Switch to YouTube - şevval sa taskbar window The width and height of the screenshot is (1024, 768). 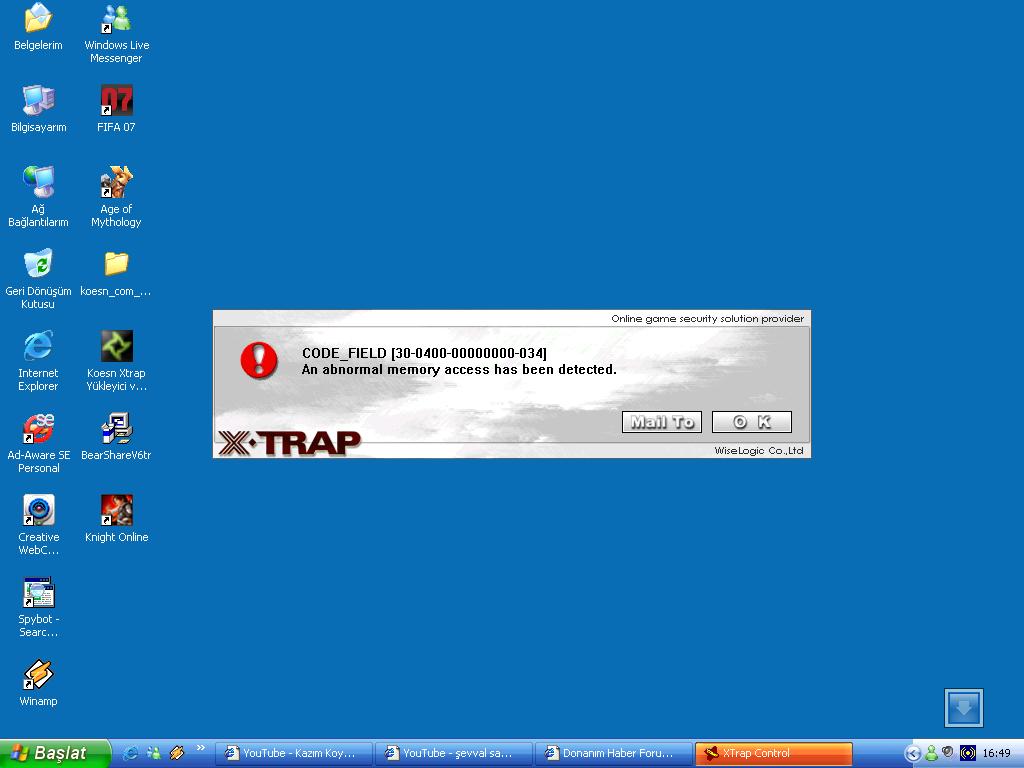454,753
